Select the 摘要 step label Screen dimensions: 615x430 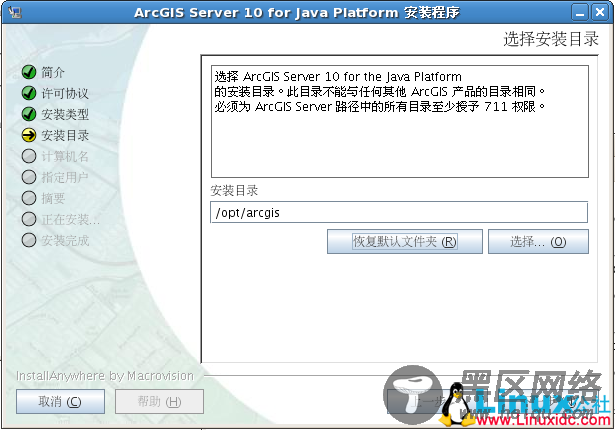click(x=53, y=199)
